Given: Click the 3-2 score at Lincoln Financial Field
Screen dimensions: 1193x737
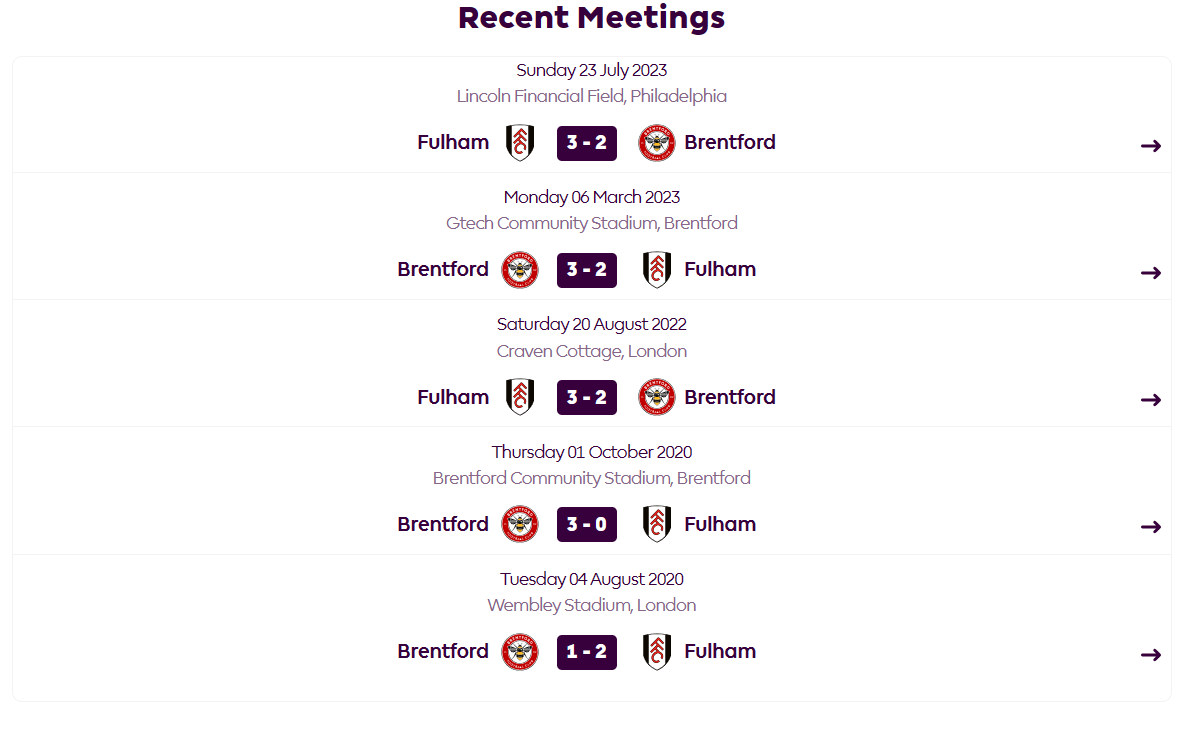Looking at the screenshot, I should [x=587, y=143].
